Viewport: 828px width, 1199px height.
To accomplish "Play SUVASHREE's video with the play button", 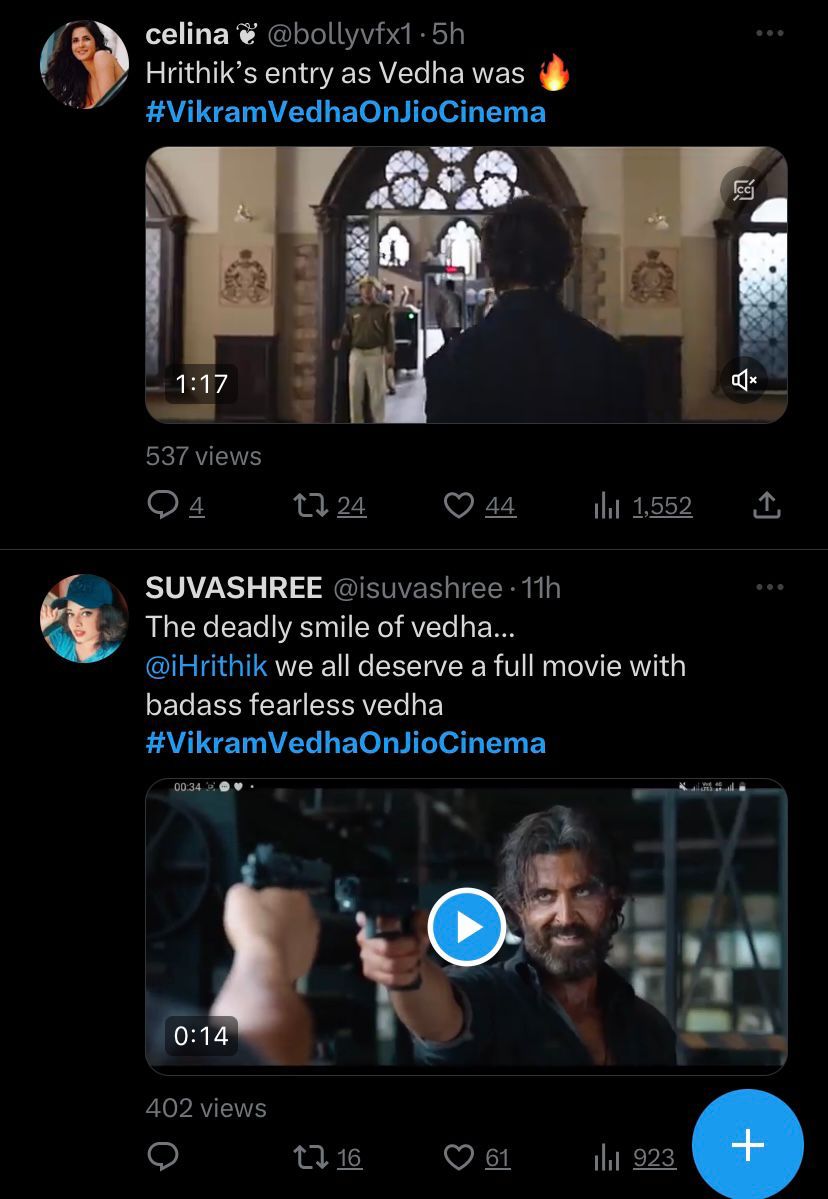I will [x=465, y=928].
